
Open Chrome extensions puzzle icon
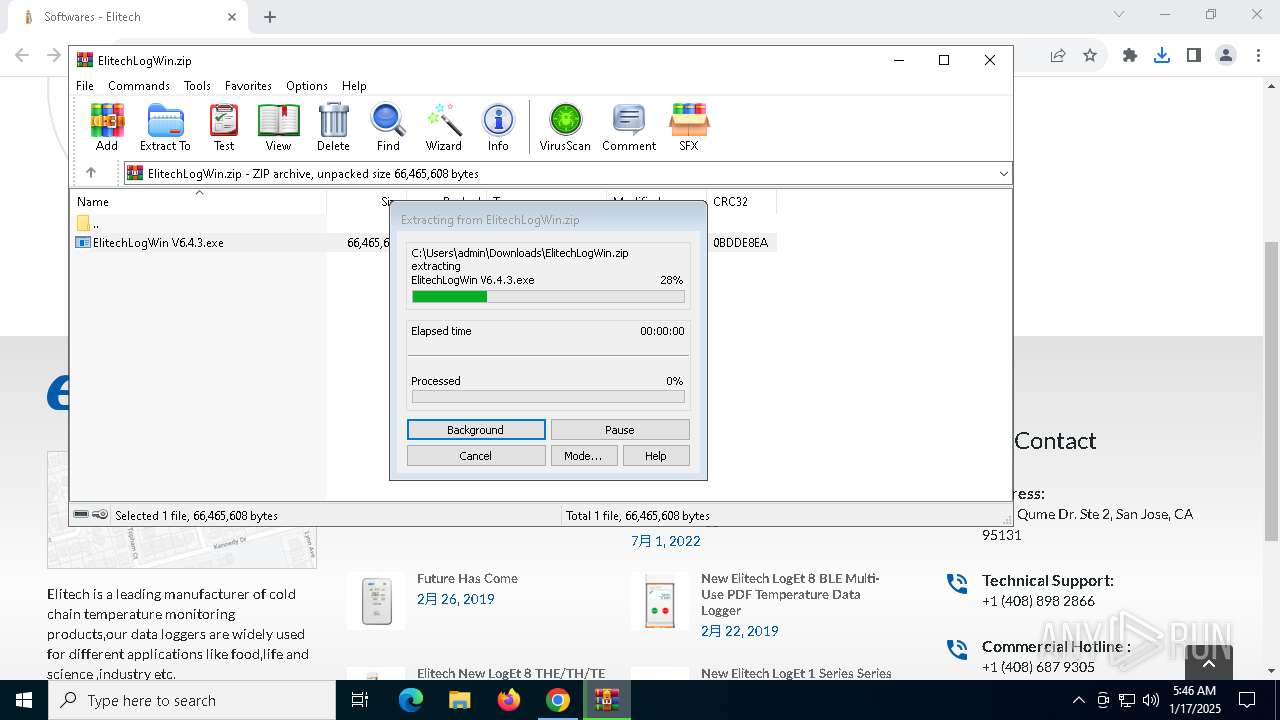coord(1130,56)
